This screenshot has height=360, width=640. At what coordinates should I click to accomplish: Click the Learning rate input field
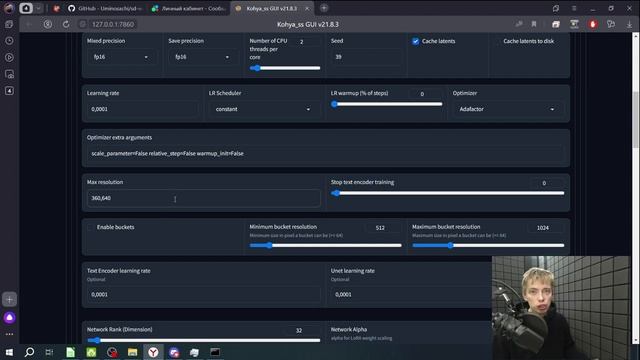pyautogui.click(x=142, y=109)
